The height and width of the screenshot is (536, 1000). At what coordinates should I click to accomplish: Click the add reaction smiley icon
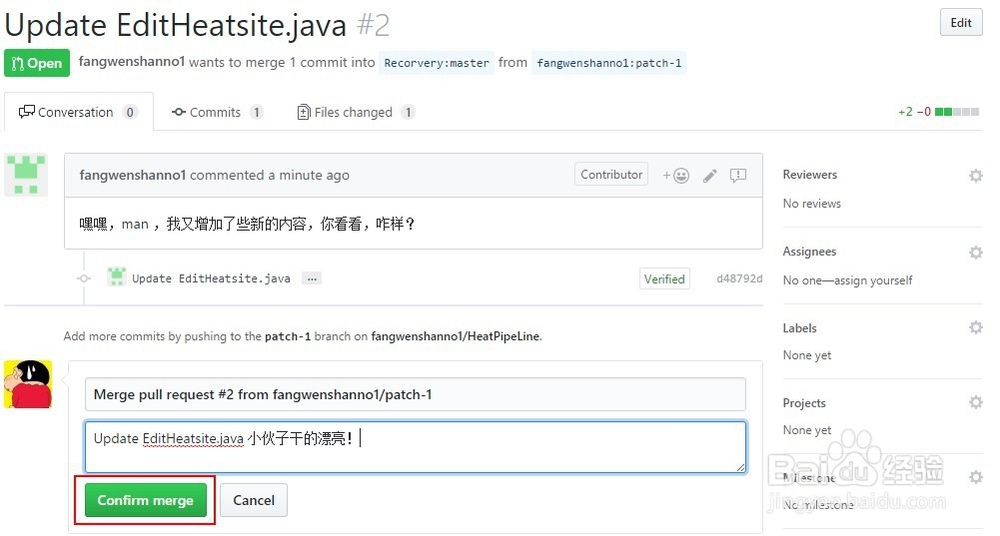(675, 175)
